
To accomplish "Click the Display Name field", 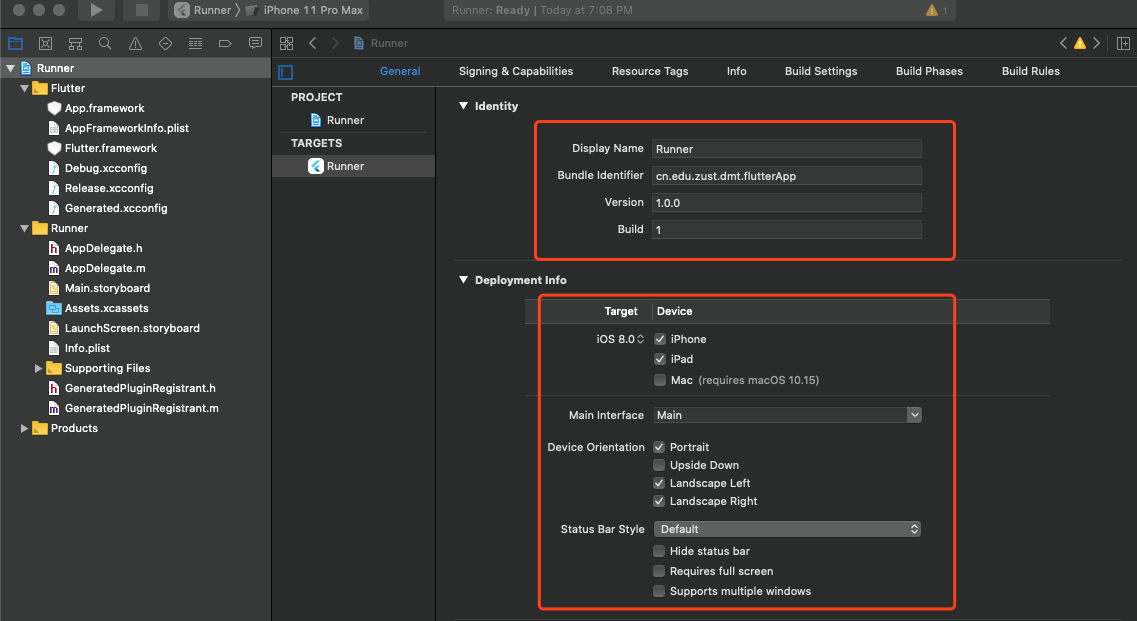I will click(x=787, y=149).
